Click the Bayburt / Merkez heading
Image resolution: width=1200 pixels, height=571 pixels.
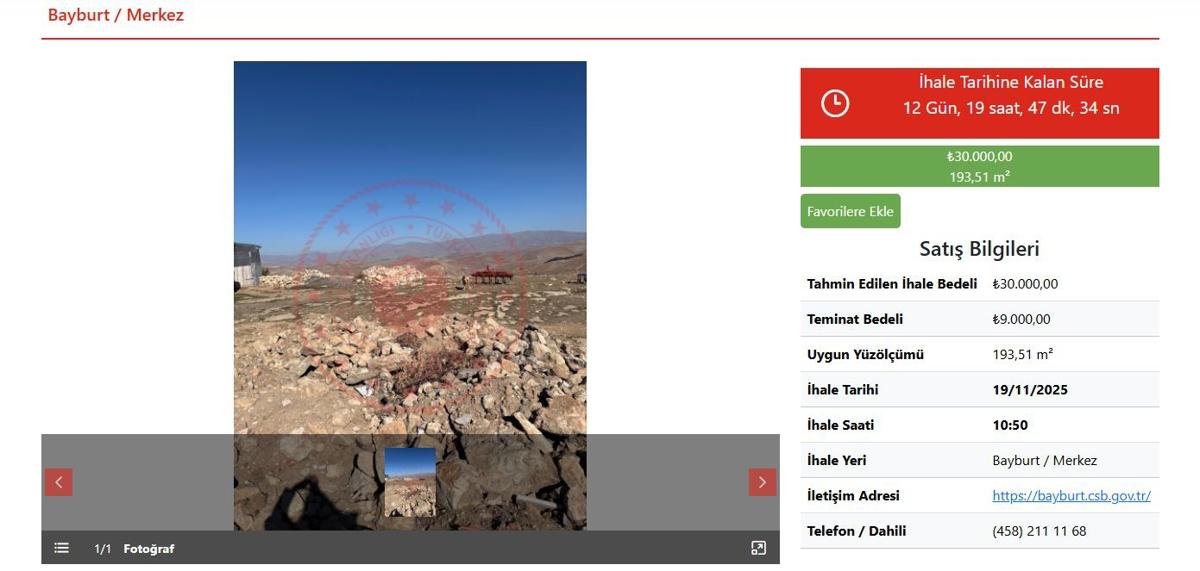(116, 16)
